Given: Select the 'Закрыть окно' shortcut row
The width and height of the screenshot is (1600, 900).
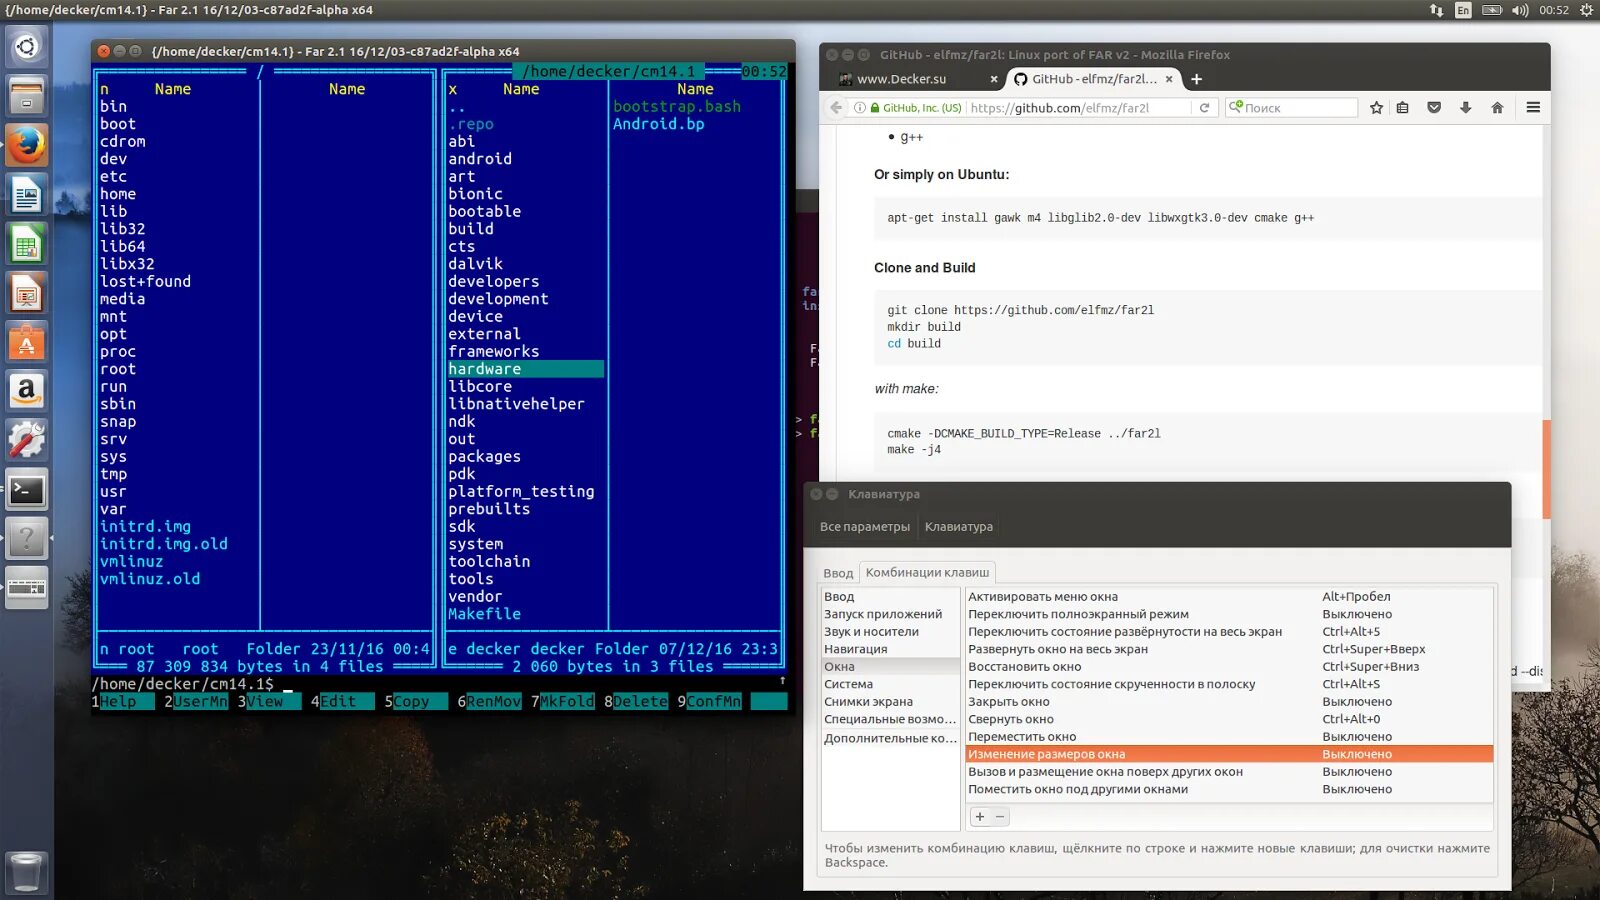Looking at the screenshot, I should pos(1229,702).
